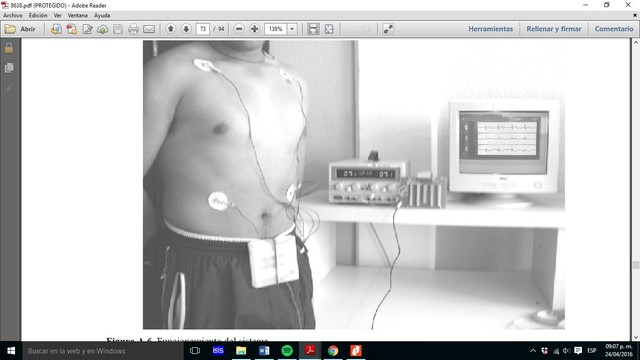
Task: Click the fit one full page icon
Action: click(329, 29)
